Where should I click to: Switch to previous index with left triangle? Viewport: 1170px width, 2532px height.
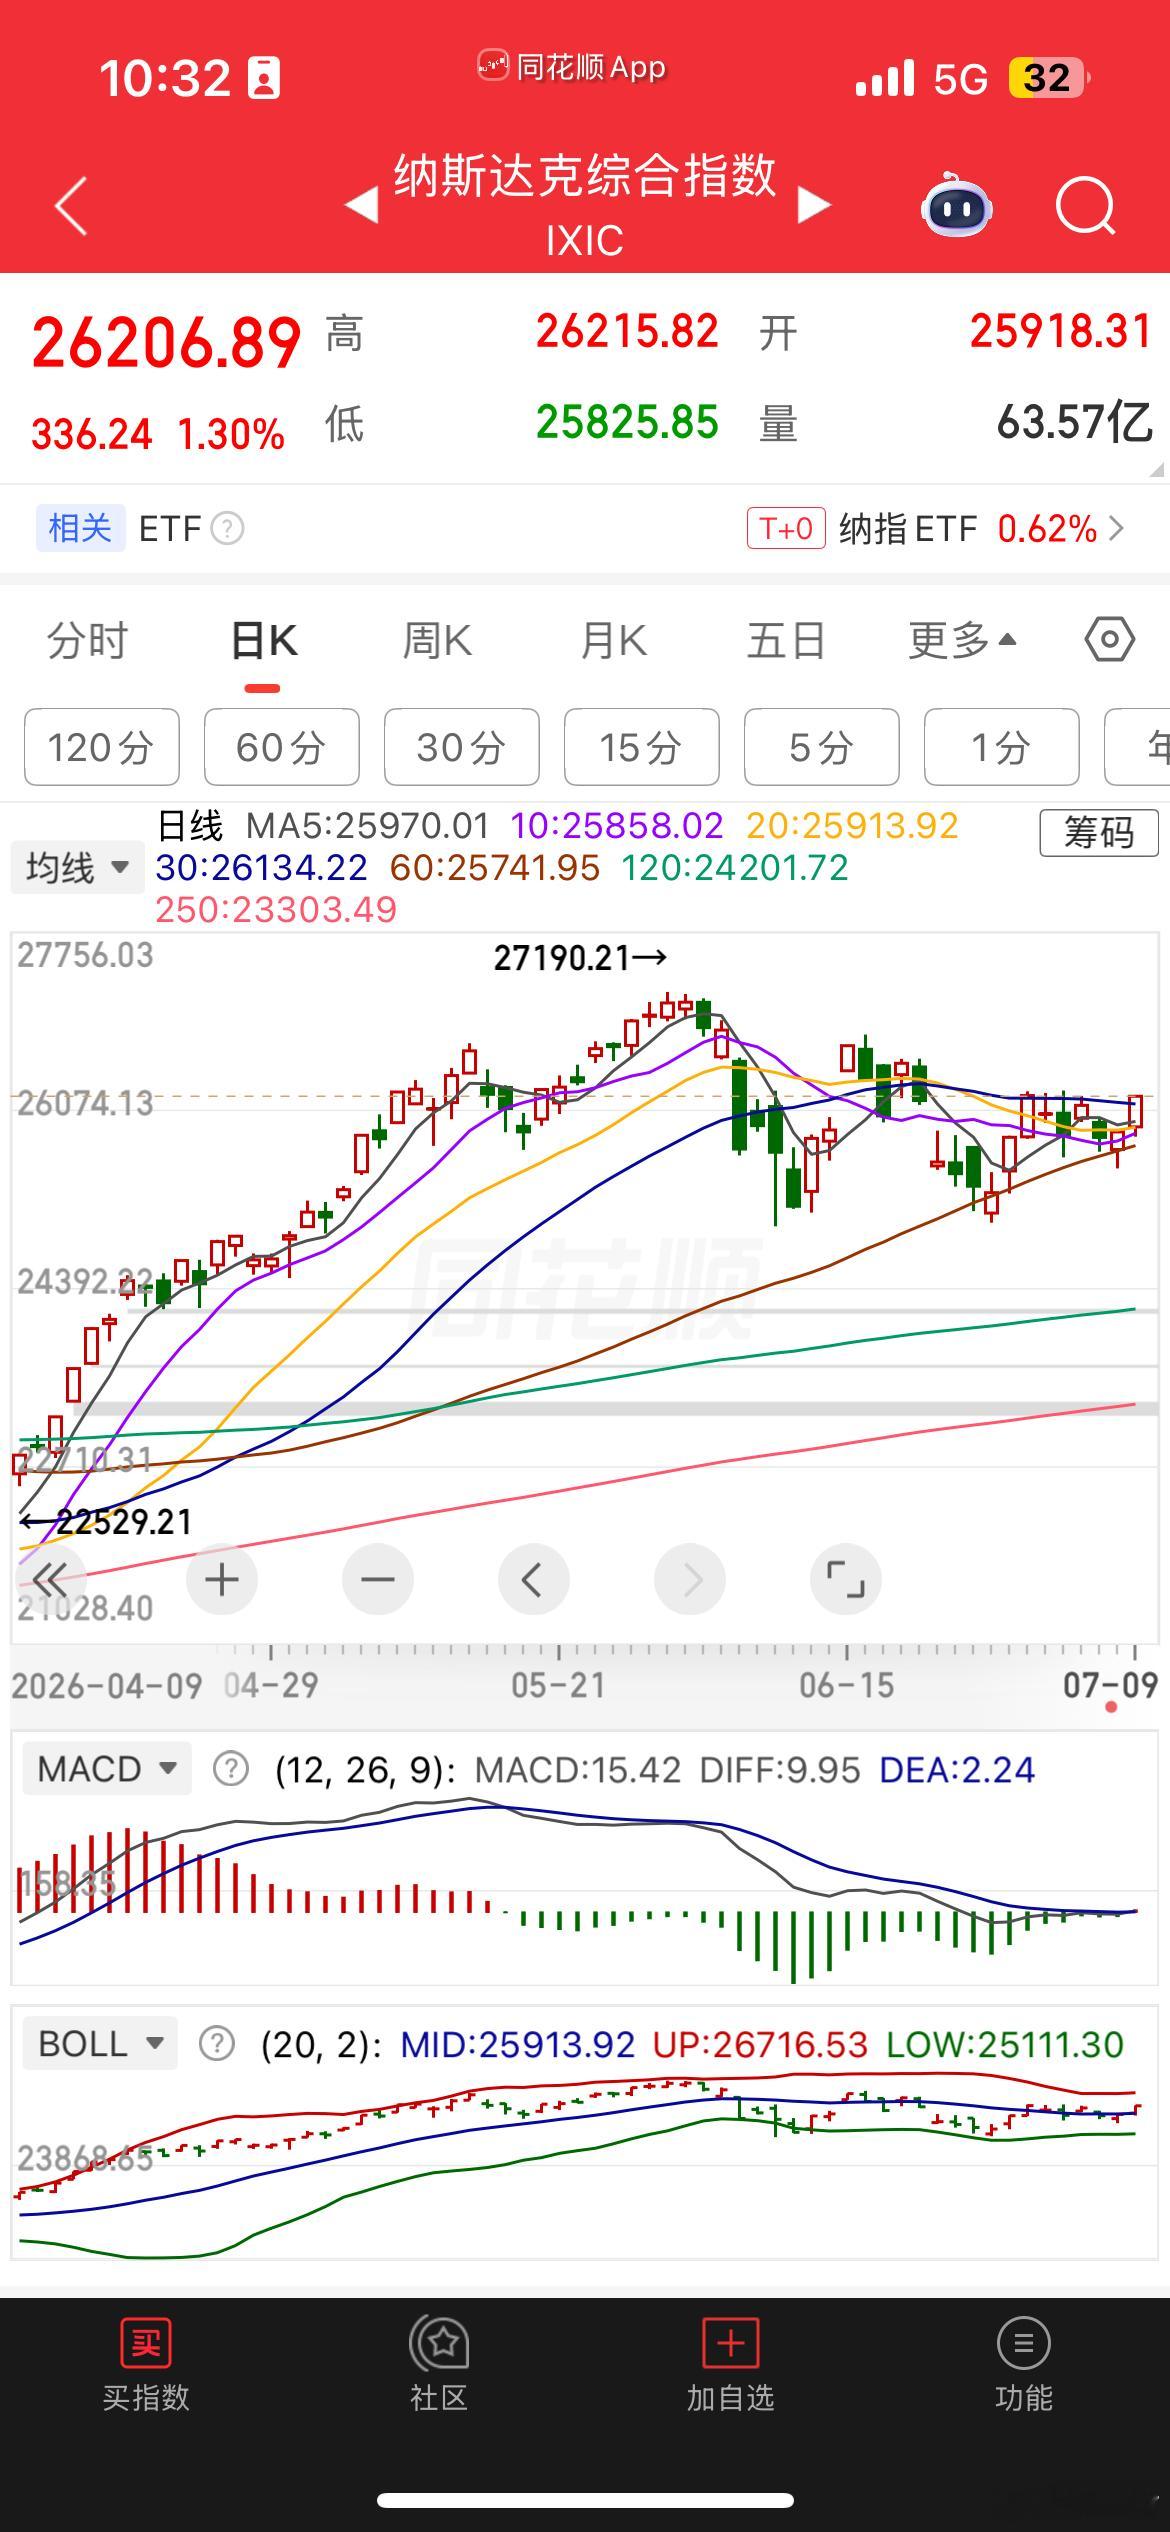pos(361,205)
